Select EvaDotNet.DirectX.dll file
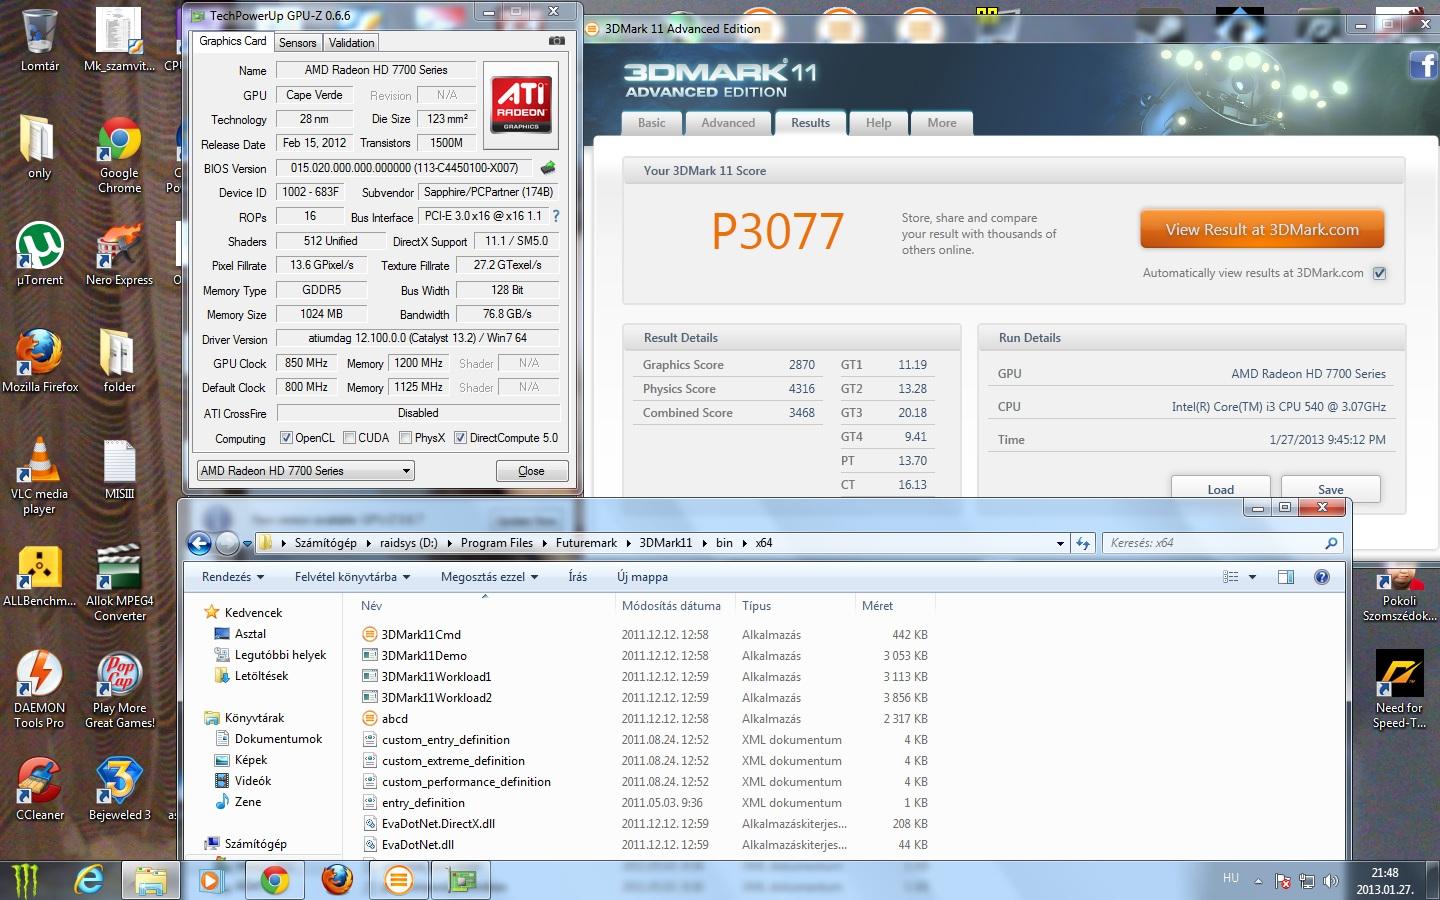 (438, 824)
